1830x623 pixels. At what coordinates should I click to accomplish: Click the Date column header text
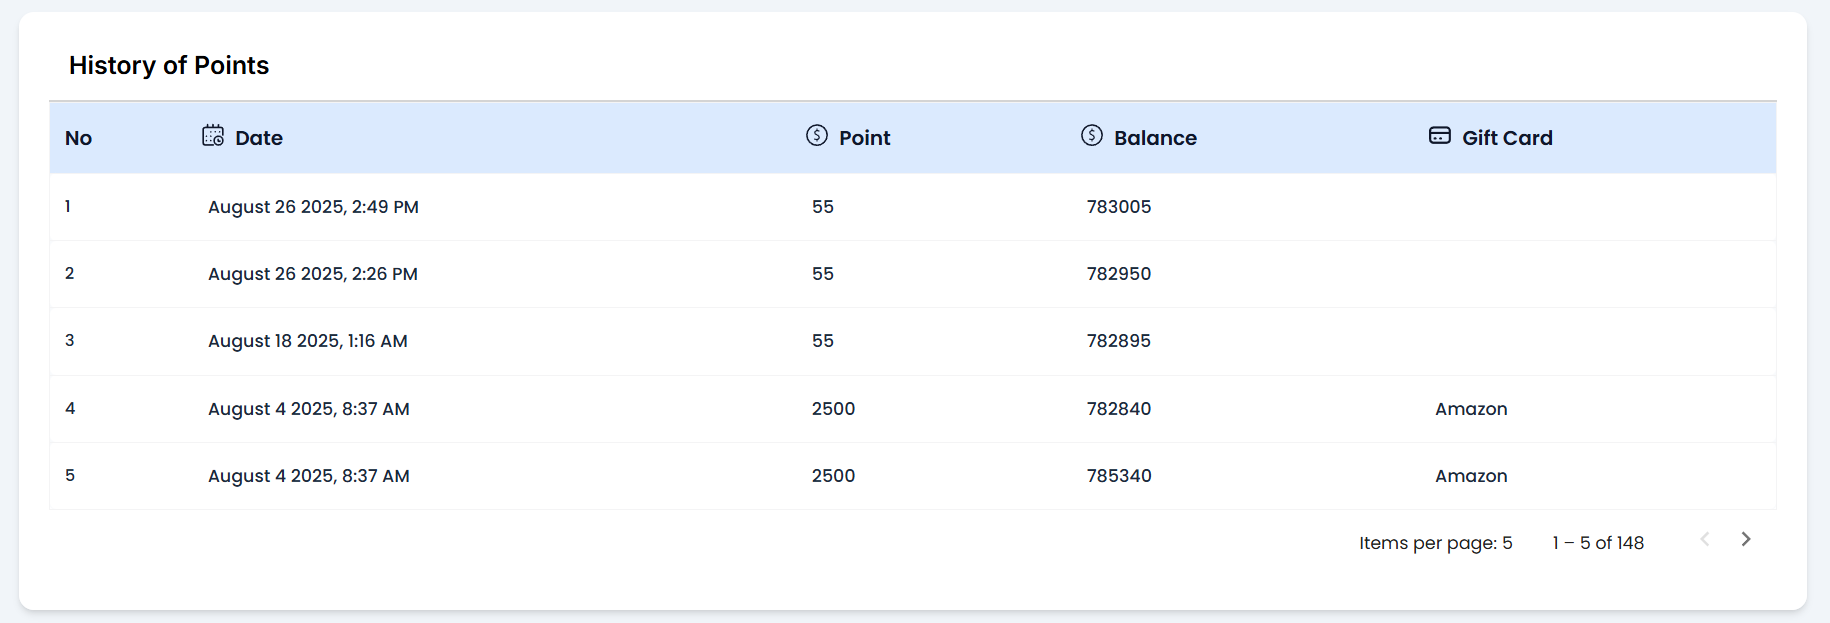click(x=259, y=138)
